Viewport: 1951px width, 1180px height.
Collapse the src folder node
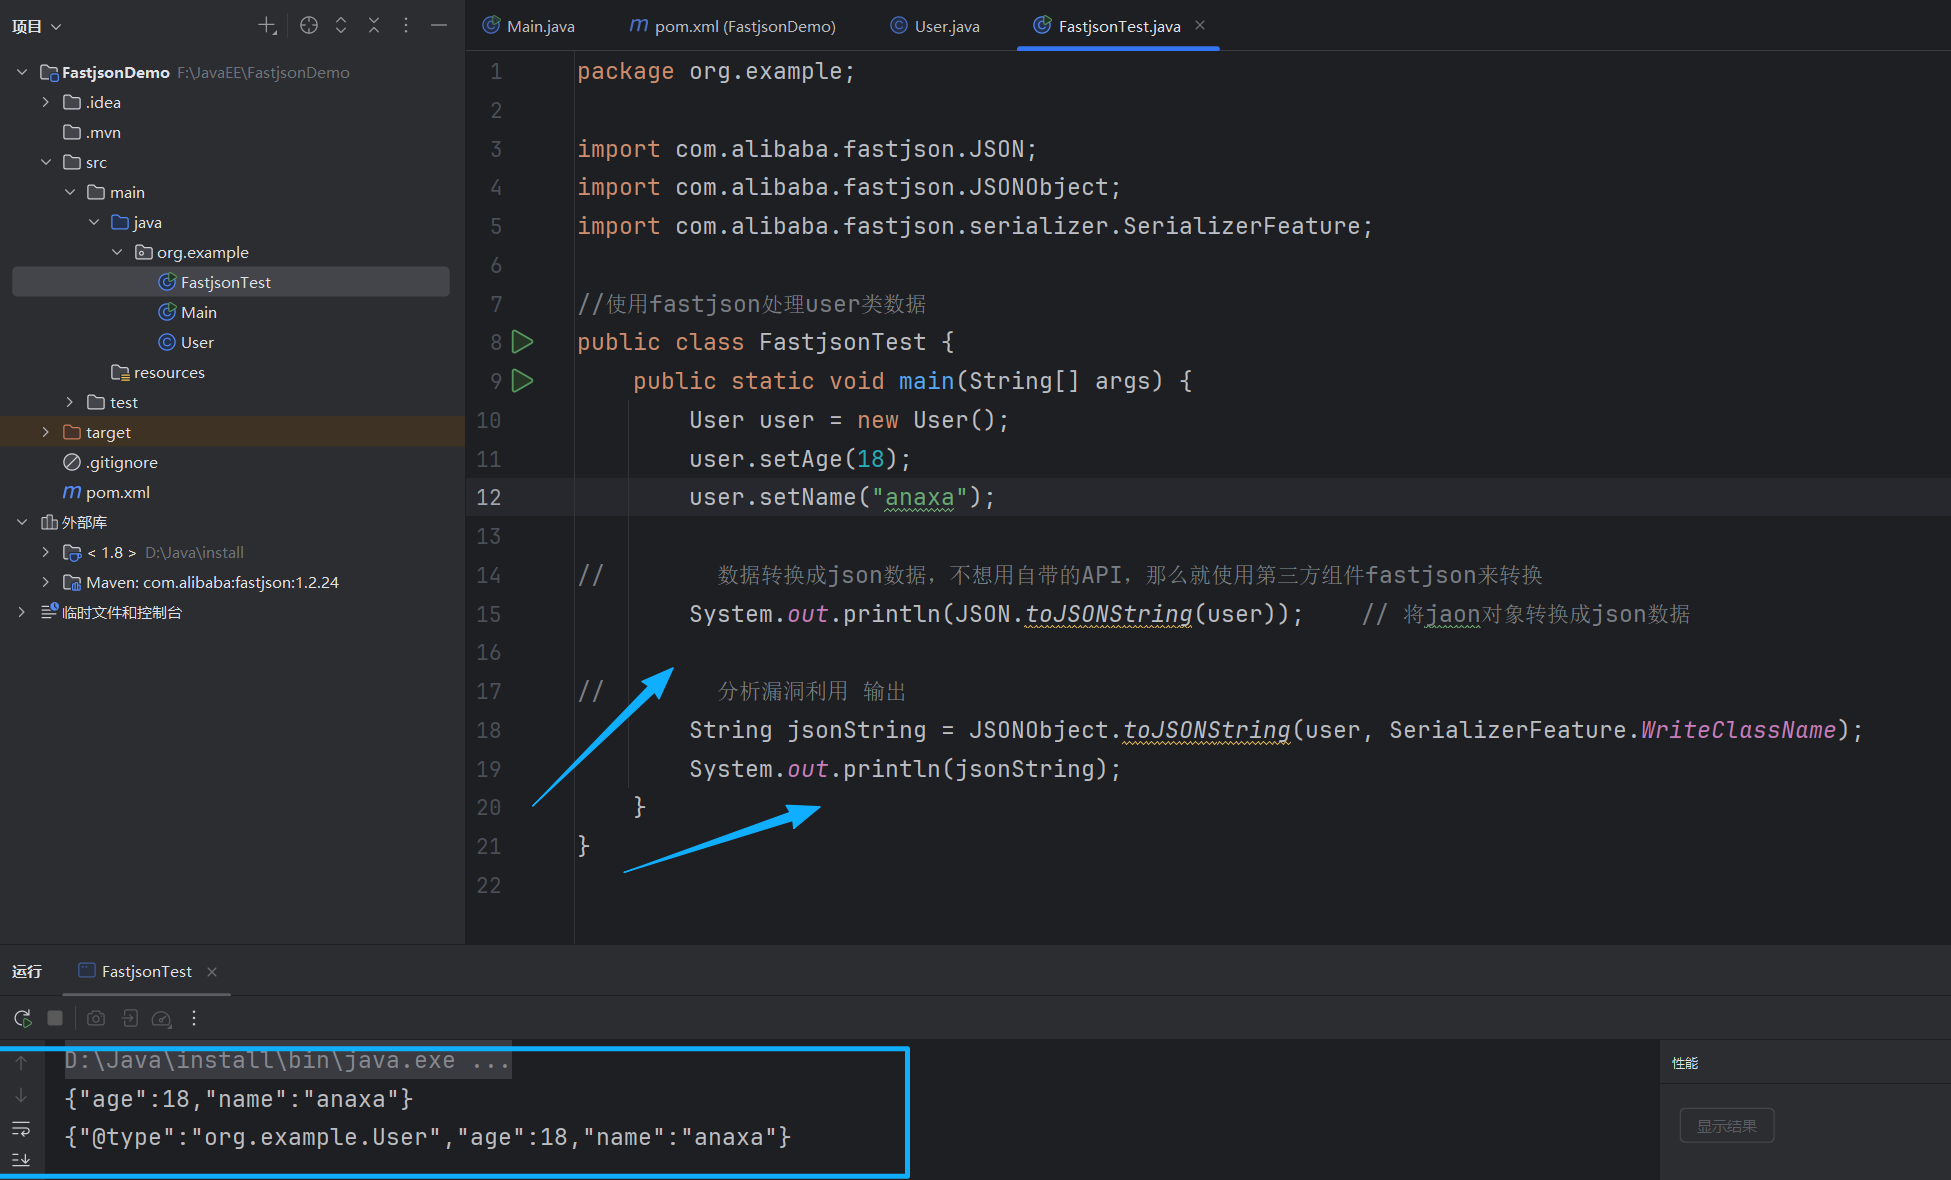coord(45,162)
